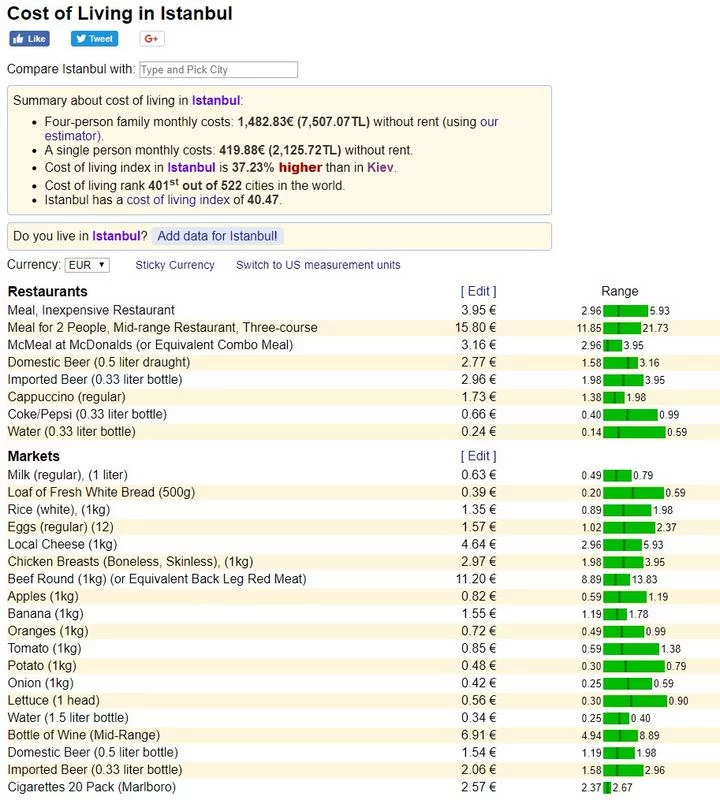The width and height of the screenshot is (720, 800).
Task: Select the 'Local Cheese (1kg)' label
Action: (62, 544)
